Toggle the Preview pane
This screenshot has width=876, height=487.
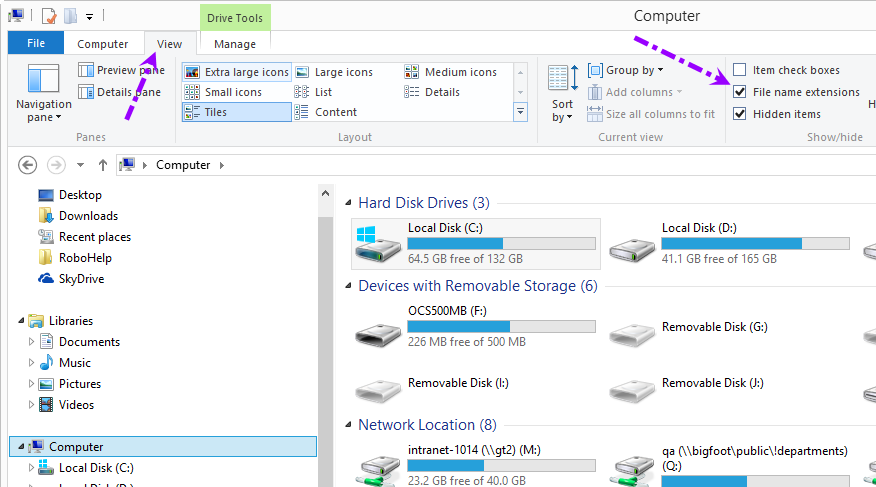coord(121,70)
